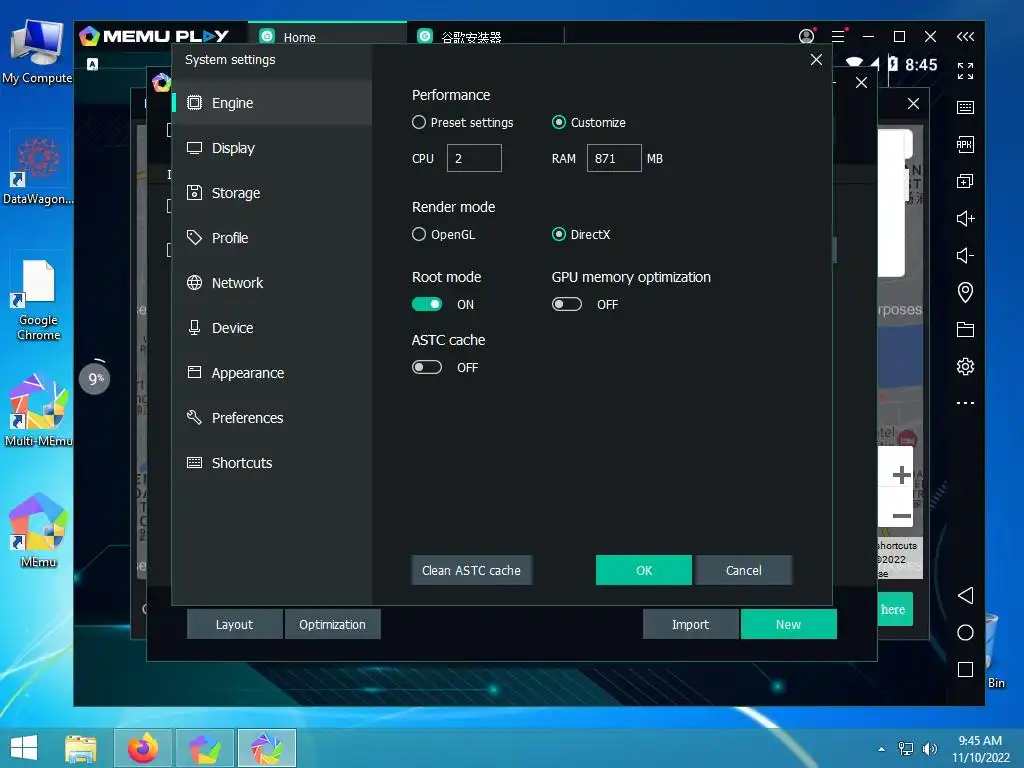Open the Display settings section

(272, 148)
